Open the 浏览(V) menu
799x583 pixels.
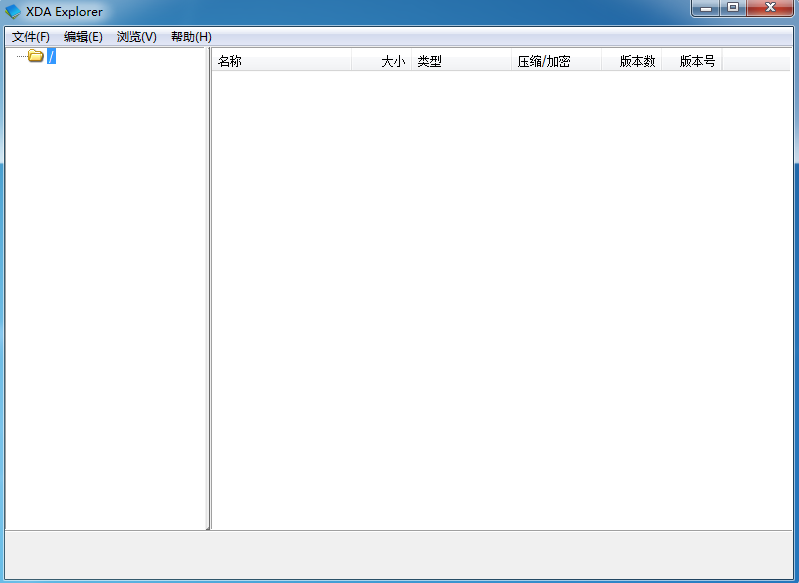coord(137,37)
